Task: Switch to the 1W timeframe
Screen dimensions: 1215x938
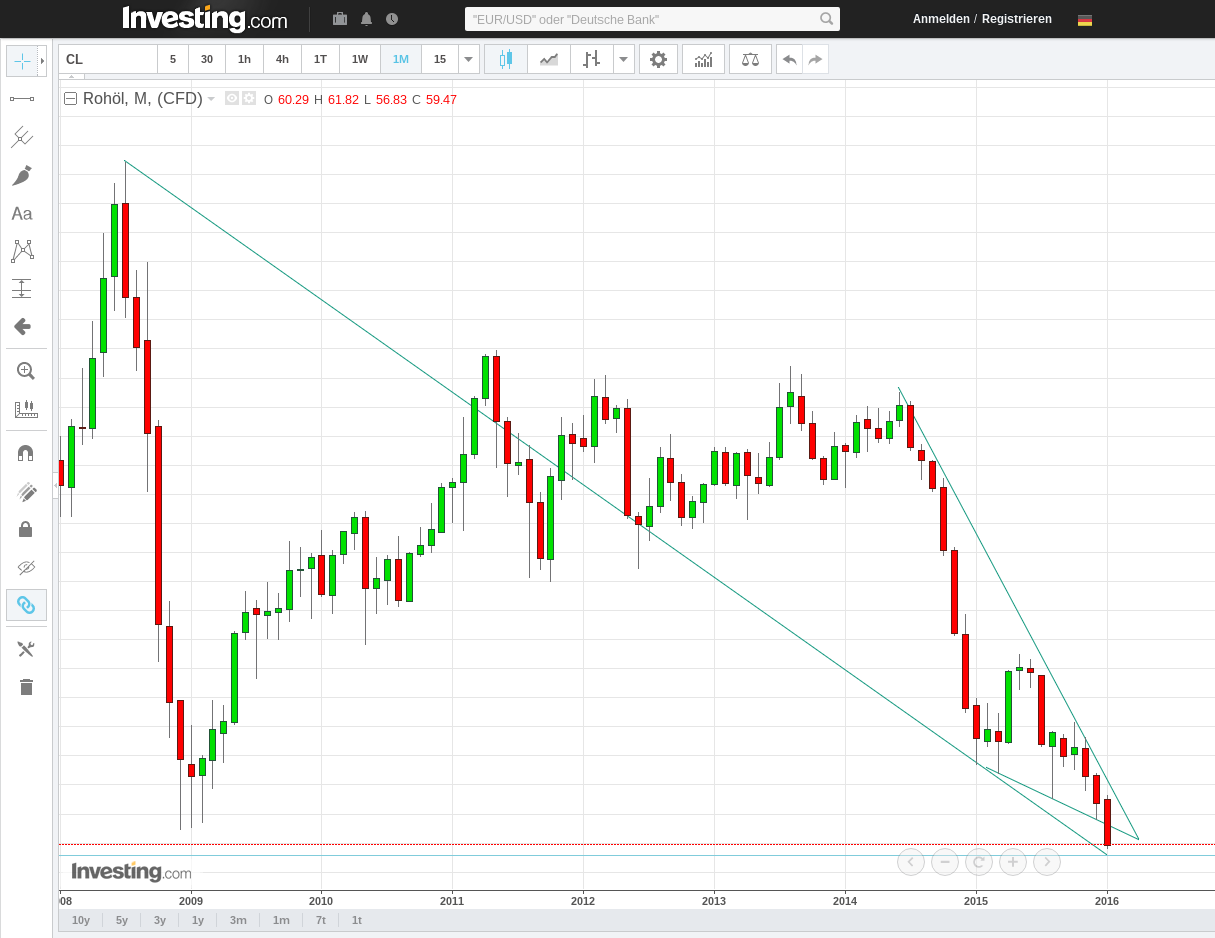Action: click(x=359, y=59)
